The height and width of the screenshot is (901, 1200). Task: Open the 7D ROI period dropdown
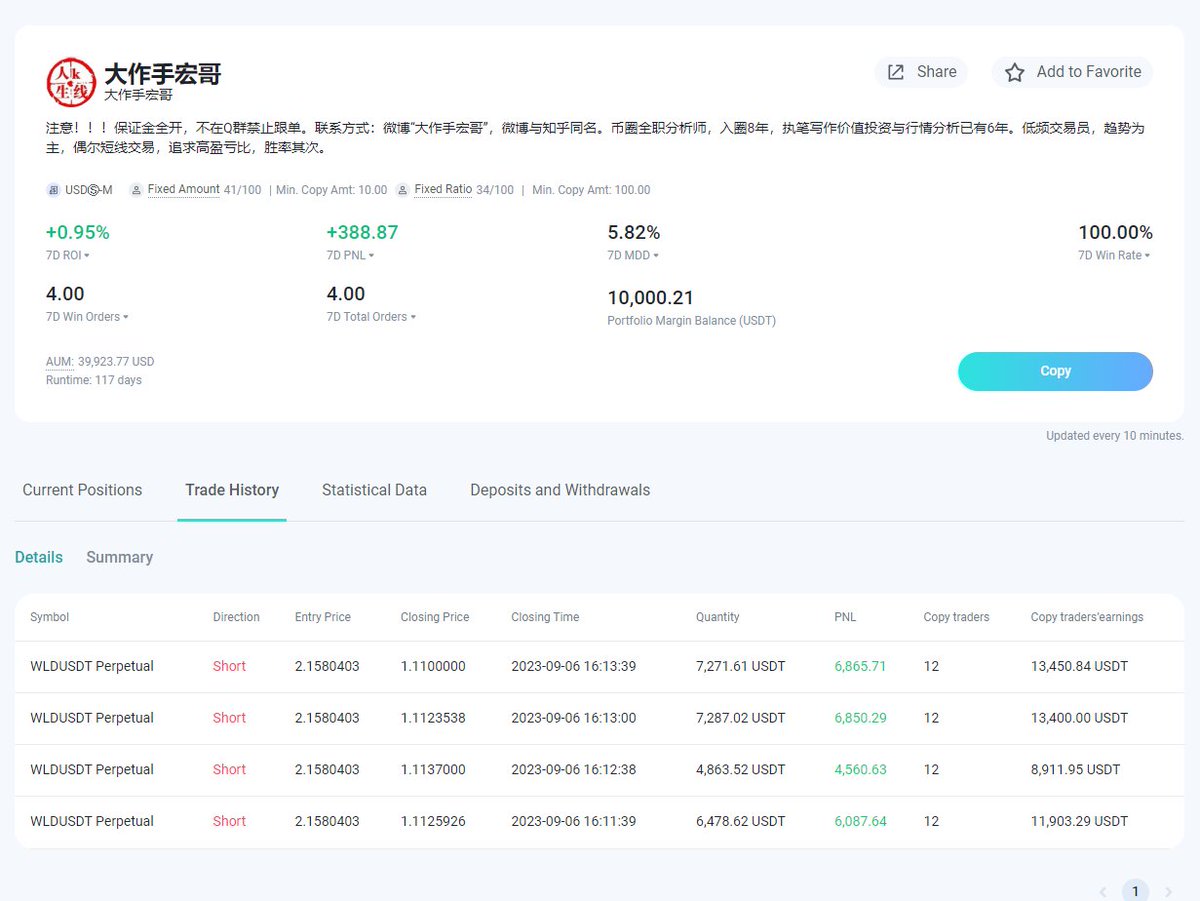tap(68, 256)
